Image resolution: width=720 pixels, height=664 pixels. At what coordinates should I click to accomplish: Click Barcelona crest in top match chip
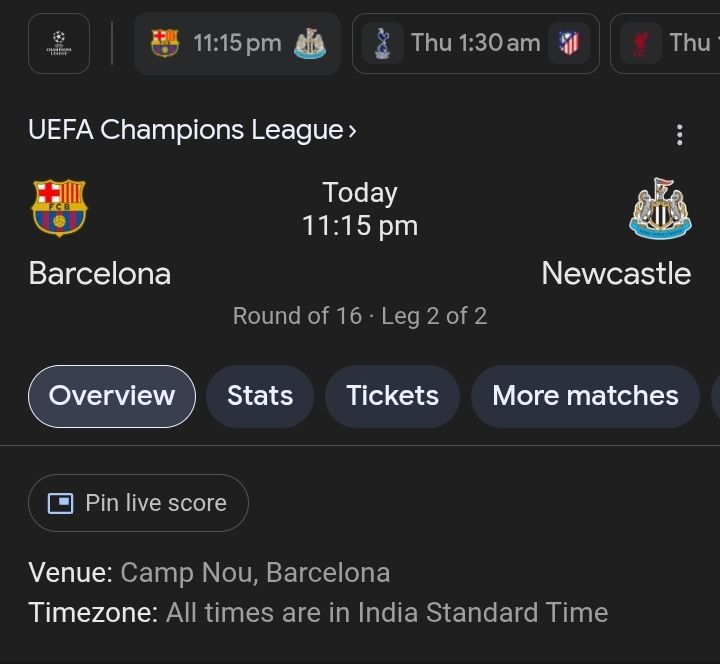164,43
